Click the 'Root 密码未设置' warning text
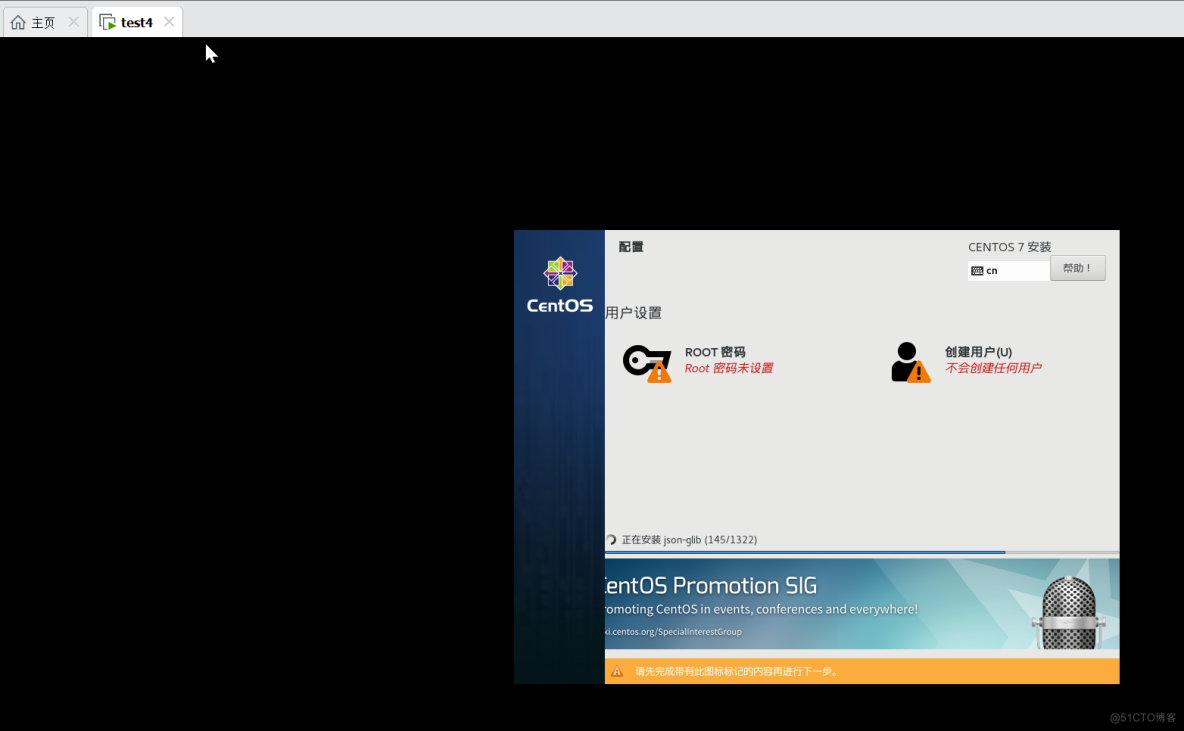 729,369
